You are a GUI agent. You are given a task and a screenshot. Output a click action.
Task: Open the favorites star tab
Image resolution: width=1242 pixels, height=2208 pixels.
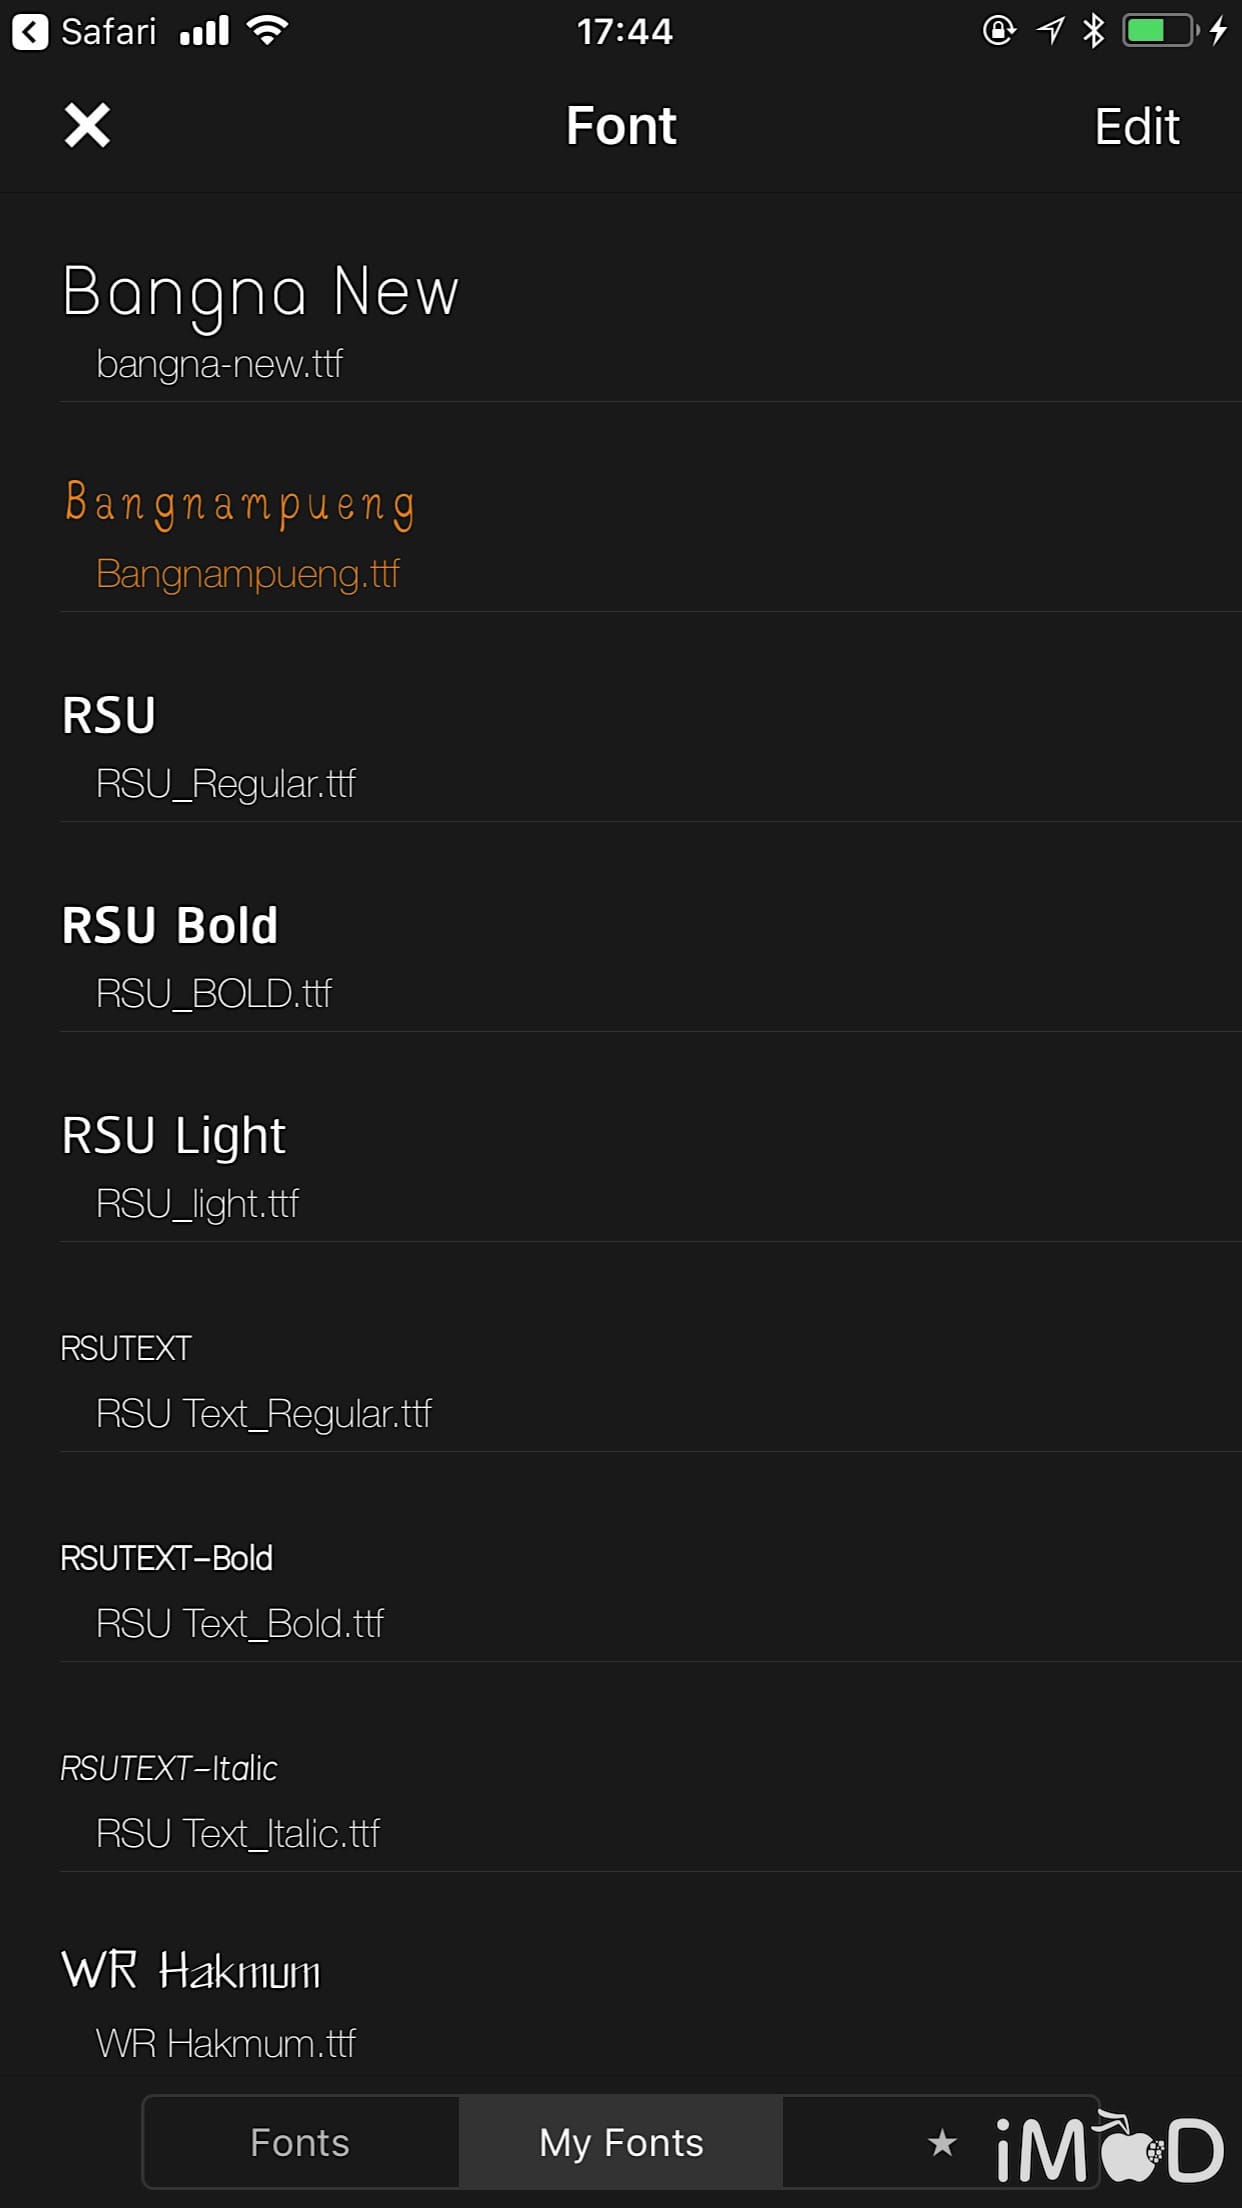pyautogui.click(x=941, y=2142)
